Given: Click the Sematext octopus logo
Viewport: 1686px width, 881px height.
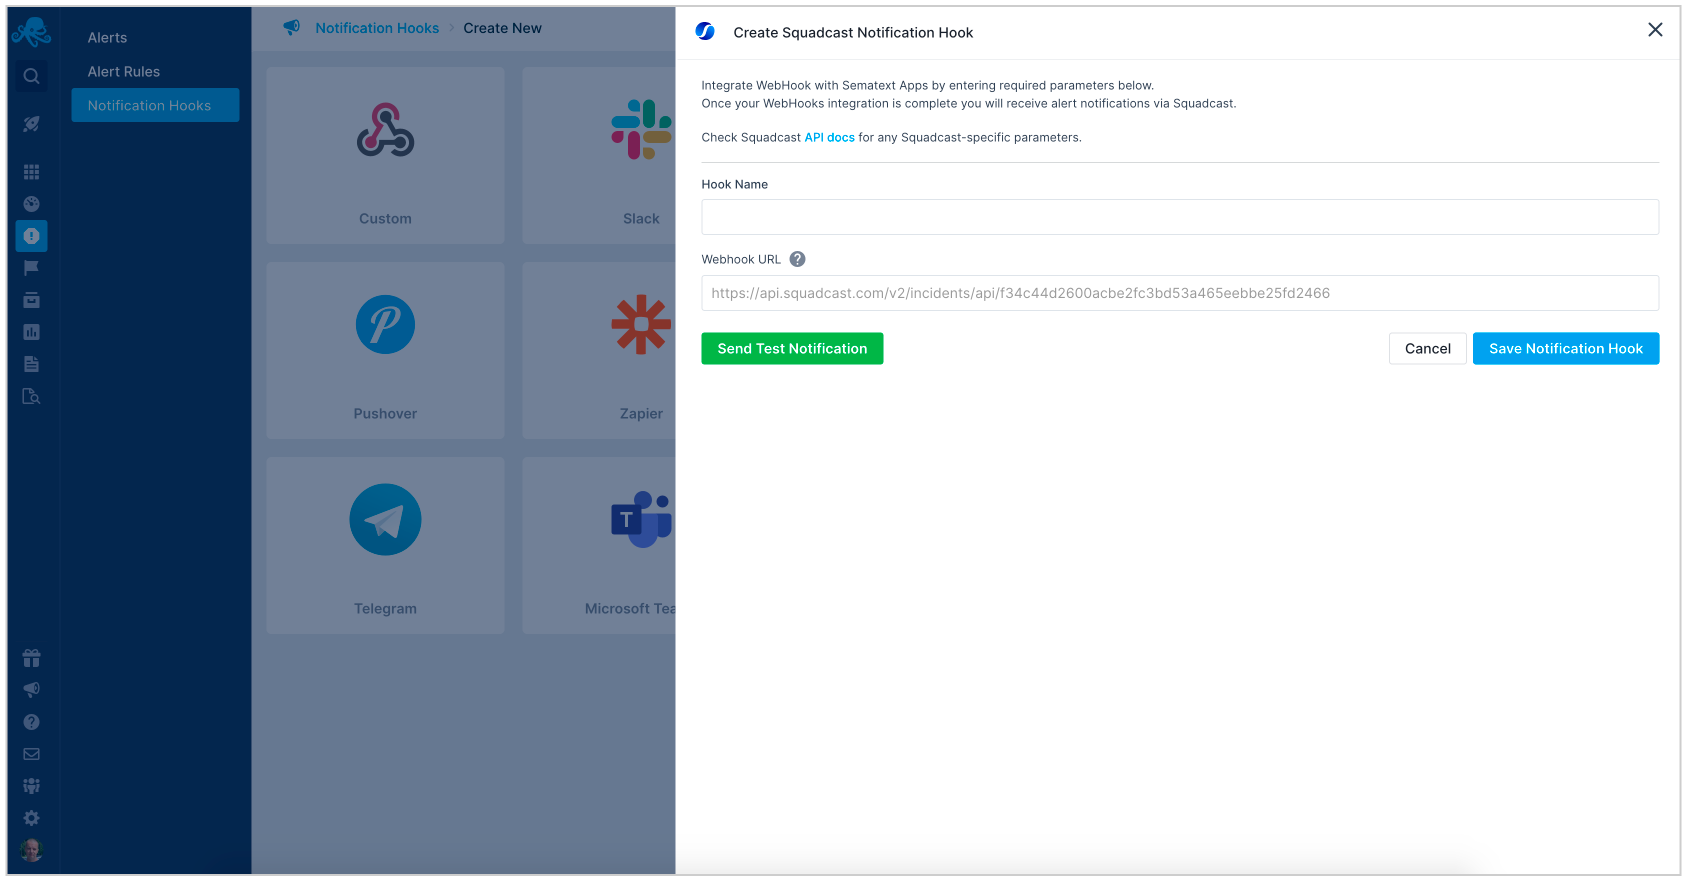Looking at the screenshot, I should [x=31, y=33].
